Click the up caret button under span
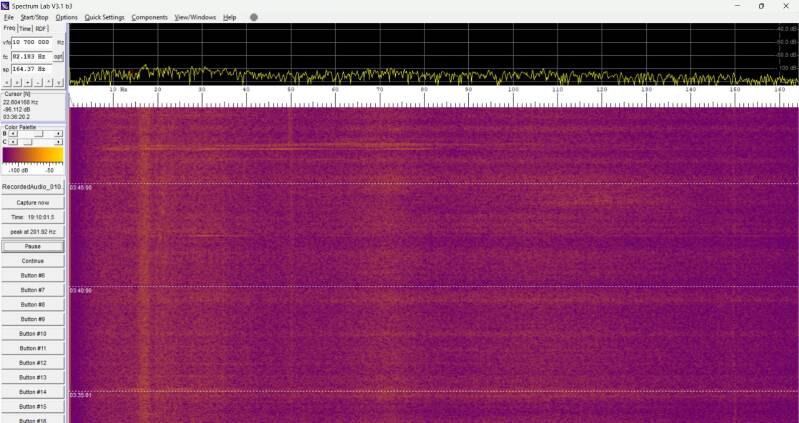 click(x=49, y=83)
